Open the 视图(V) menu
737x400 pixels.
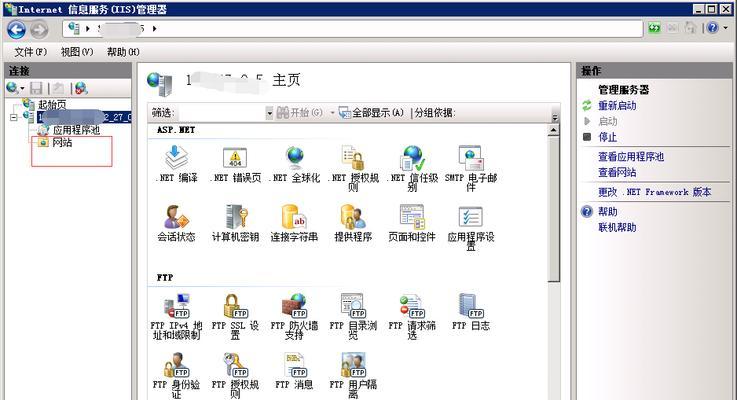(x=77, y=52)
